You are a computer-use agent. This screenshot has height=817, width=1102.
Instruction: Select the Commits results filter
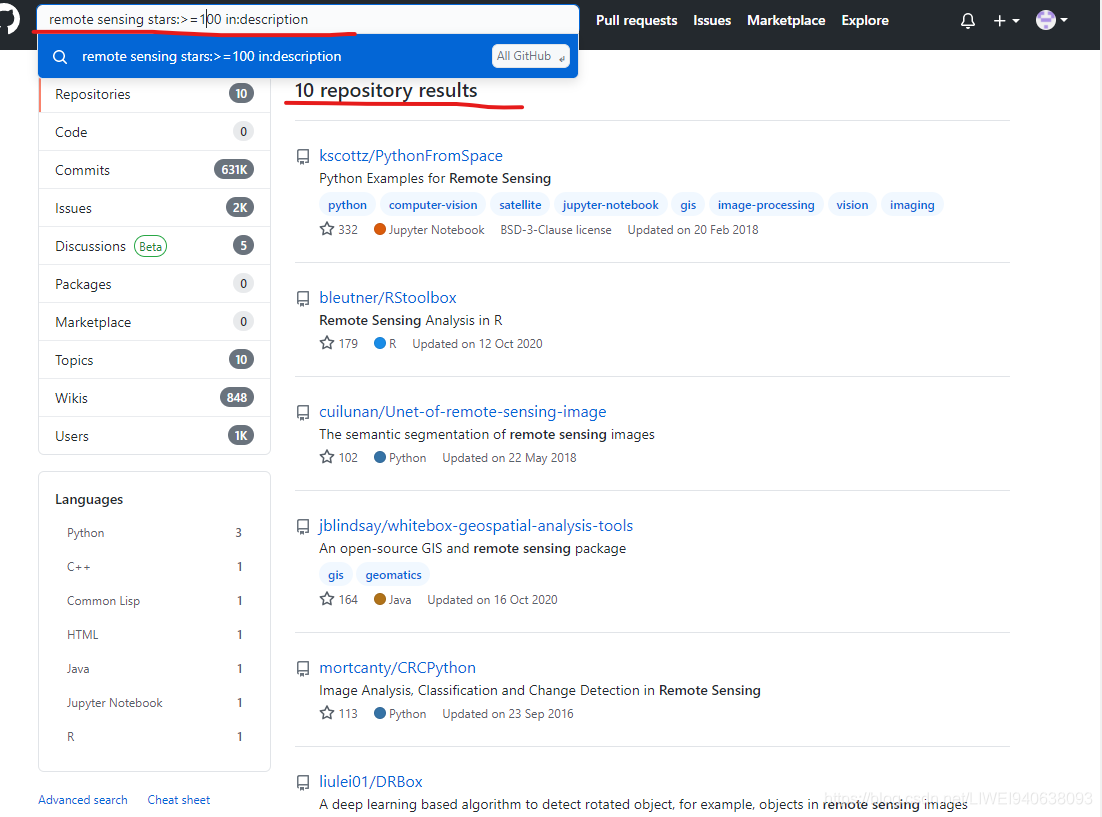tap(155, 170)
